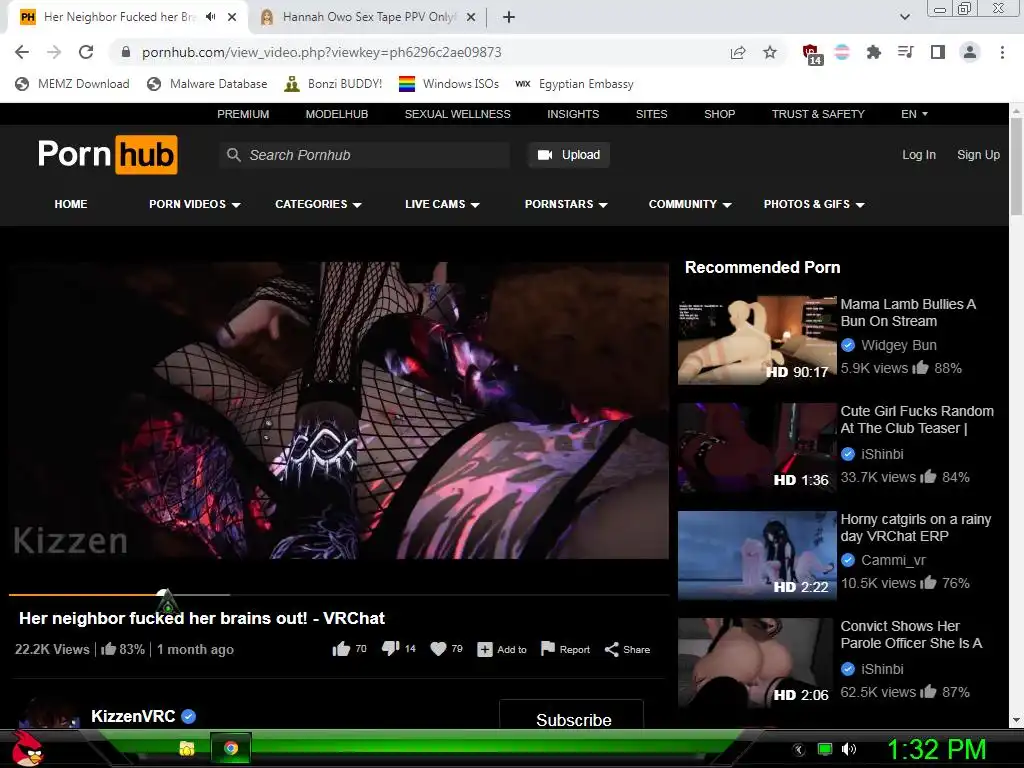This screenshot has height=768, width=1024.
Task: Click the 1:32 PM taskbar clock
Action: click(937, 749)
